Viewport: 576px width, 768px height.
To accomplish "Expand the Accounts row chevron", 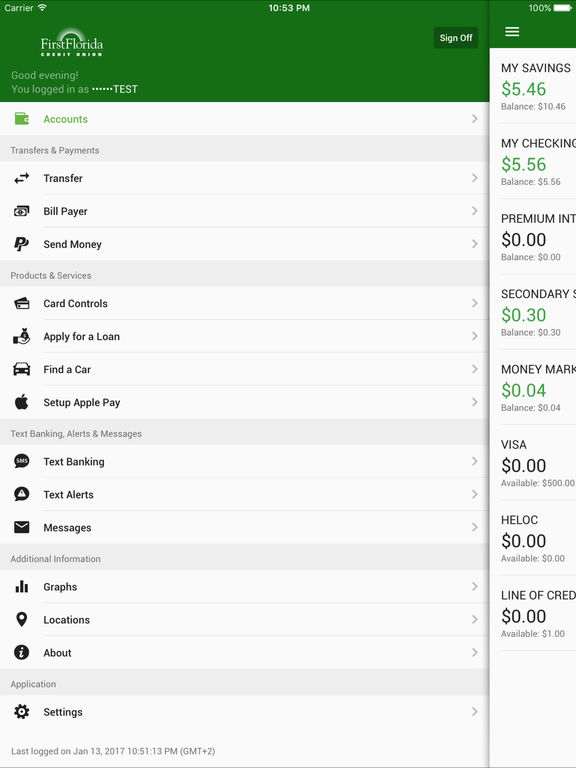I will [475, 119].
